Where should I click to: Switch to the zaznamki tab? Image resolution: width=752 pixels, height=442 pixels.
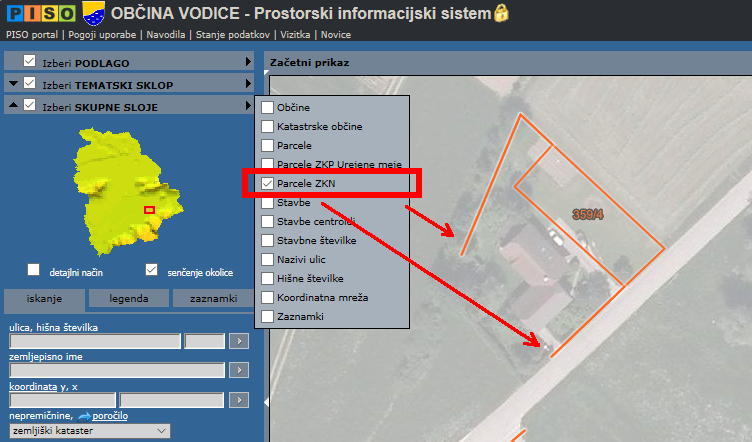pyautogui.click(x=211, y=298)
